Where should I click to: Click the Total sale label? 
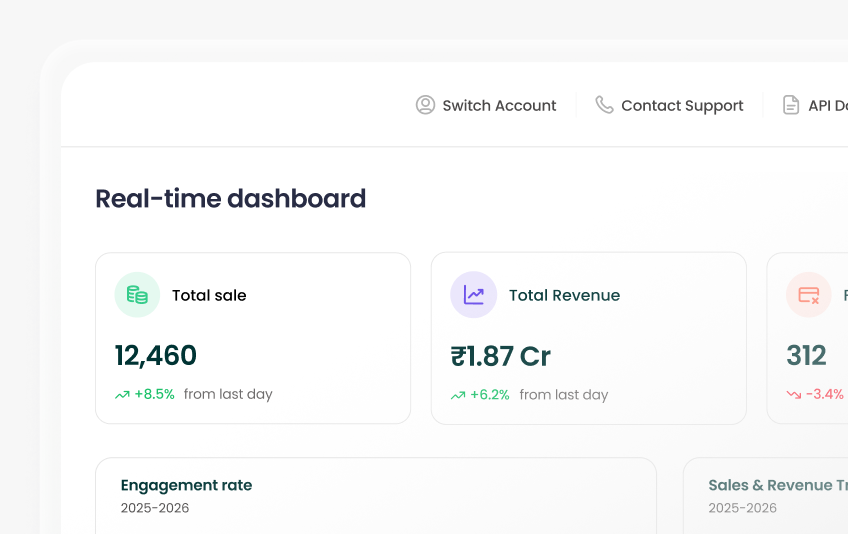(209, 295)
